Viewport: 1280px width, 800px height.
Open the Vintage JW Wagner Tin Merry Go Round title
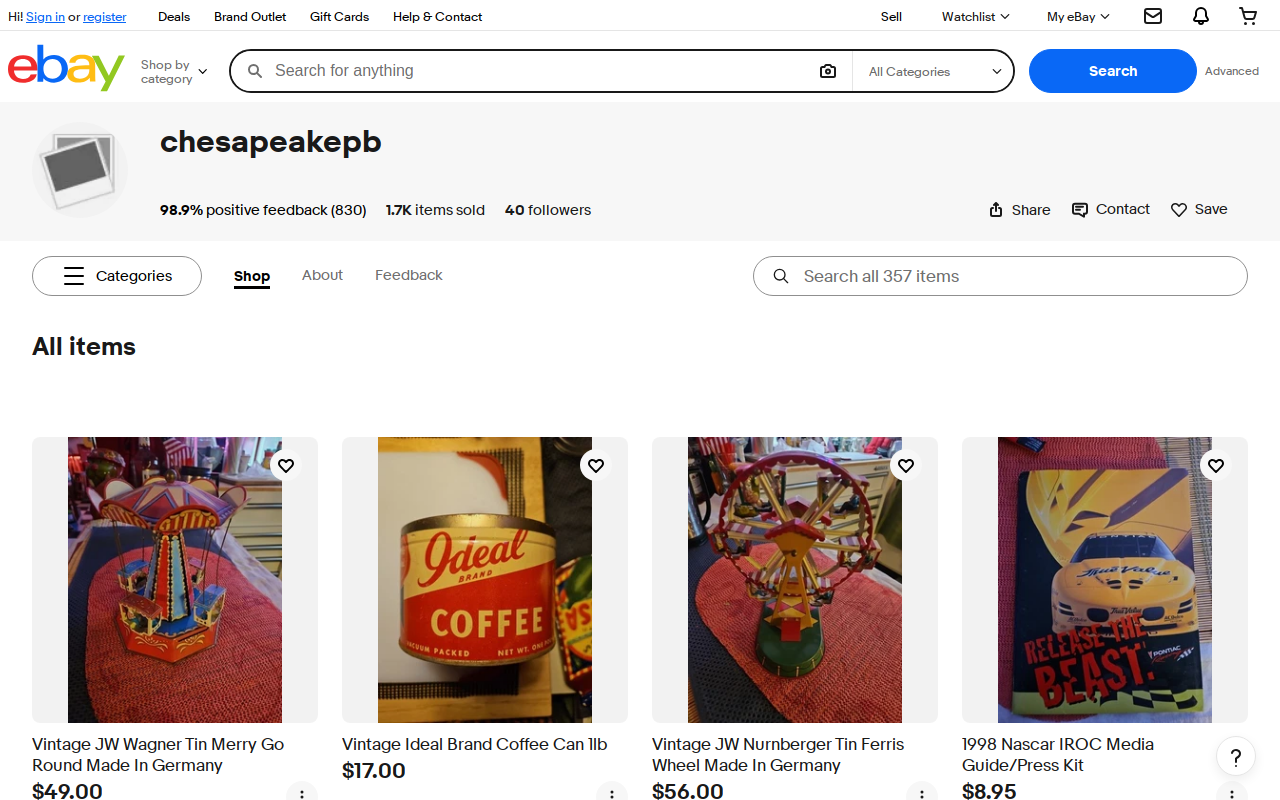(x=158, y=755)
